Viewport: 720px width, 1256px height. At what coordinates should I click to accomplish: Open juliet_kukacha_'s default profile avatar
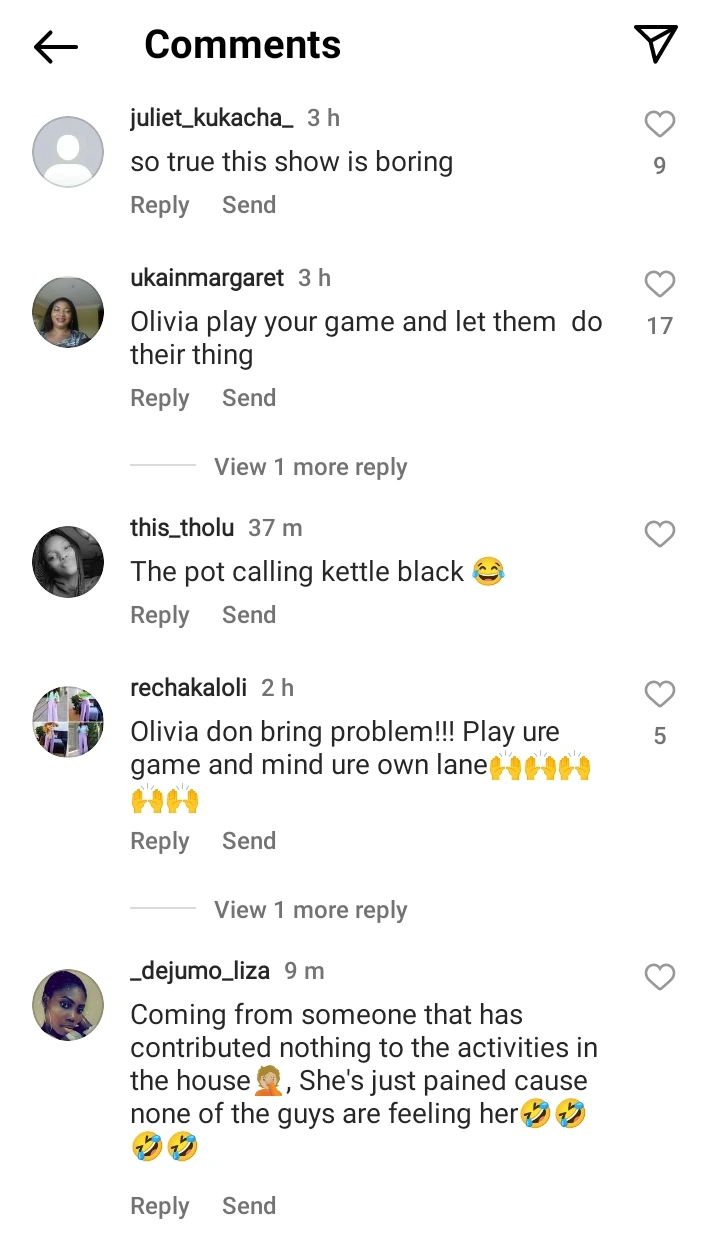tap(68, 152)
